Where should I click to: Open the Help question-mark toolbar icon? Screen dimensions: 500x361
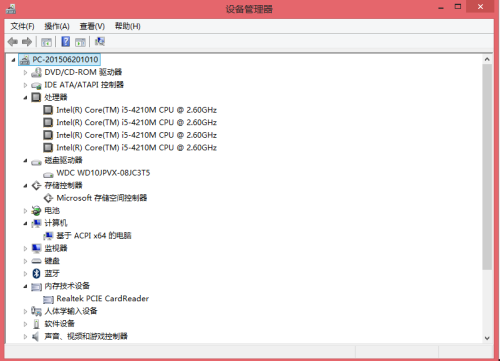click(x=66, y=42)
